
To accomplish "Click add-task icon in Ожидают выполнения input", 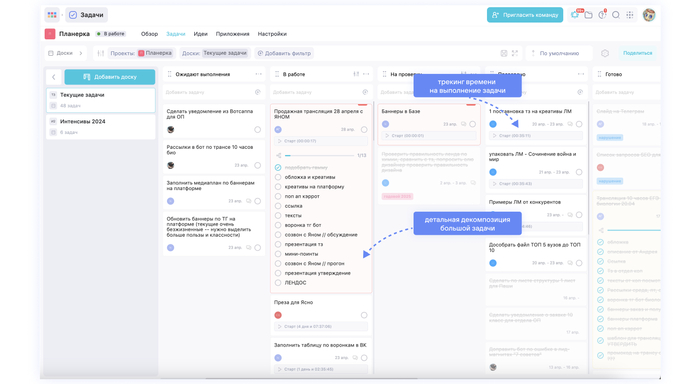I will (x=258, y=92).
